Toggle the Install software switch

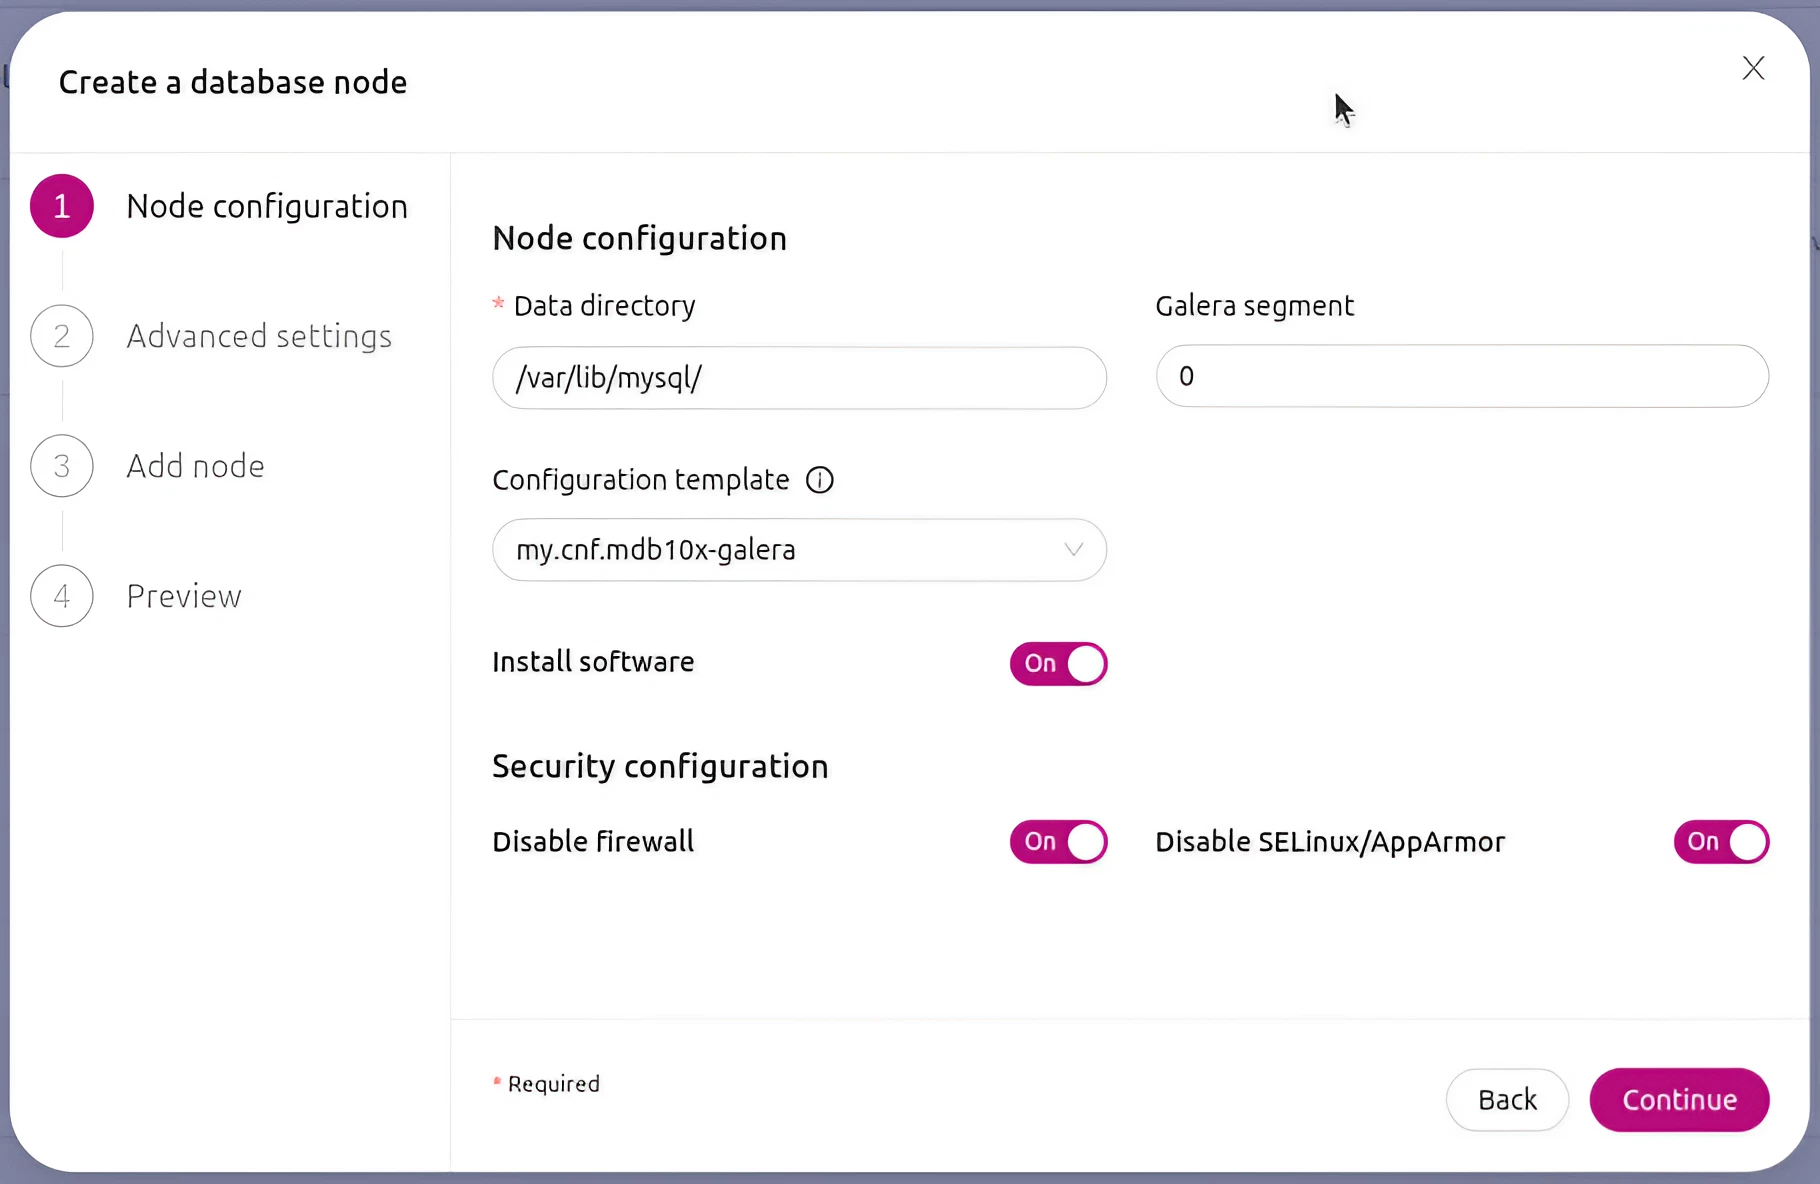tap(1058, 664)
